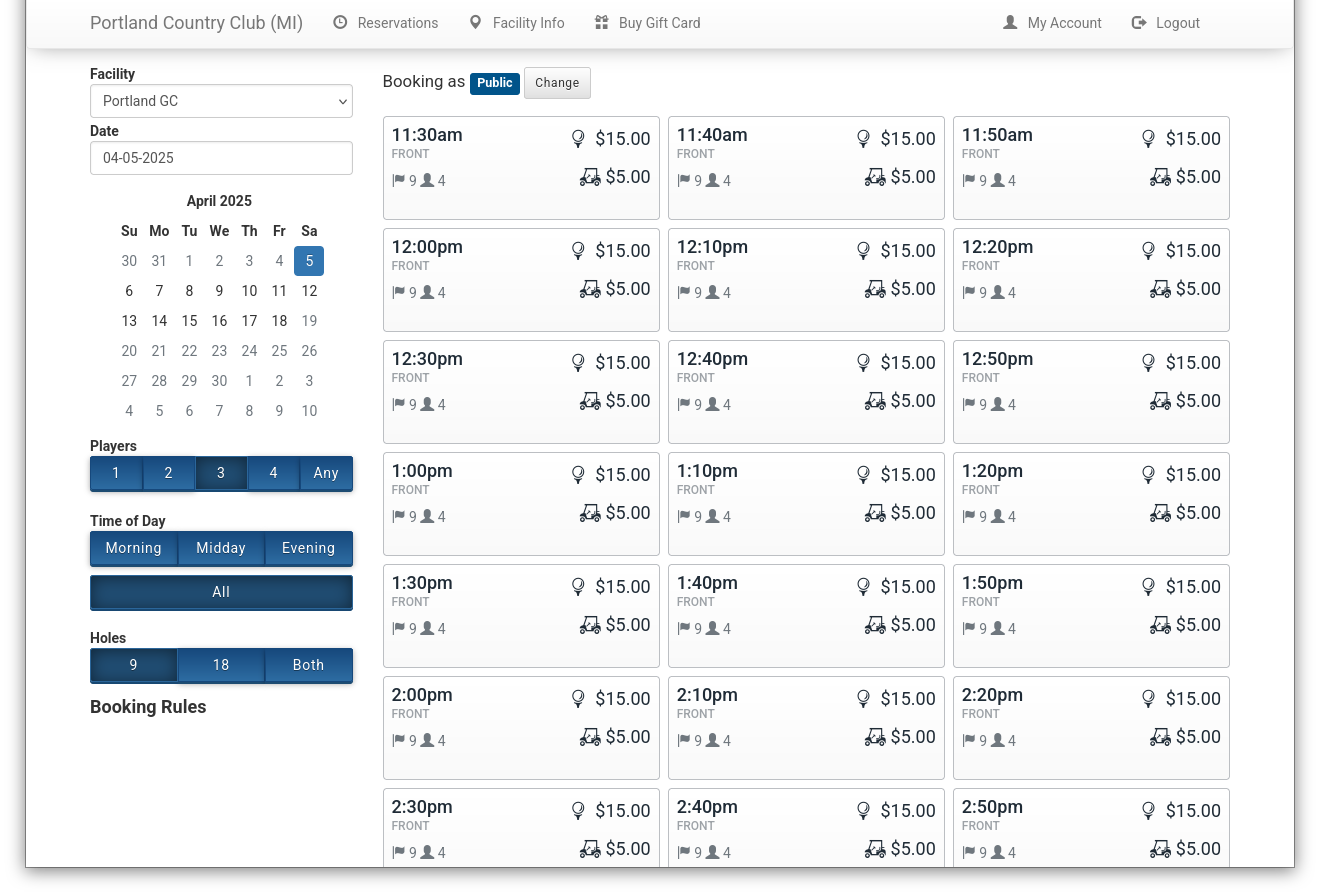Click the user icon beside My Account
Image resolution: width=1320 pixels, height=896 pixels.
coord(1010,22)
